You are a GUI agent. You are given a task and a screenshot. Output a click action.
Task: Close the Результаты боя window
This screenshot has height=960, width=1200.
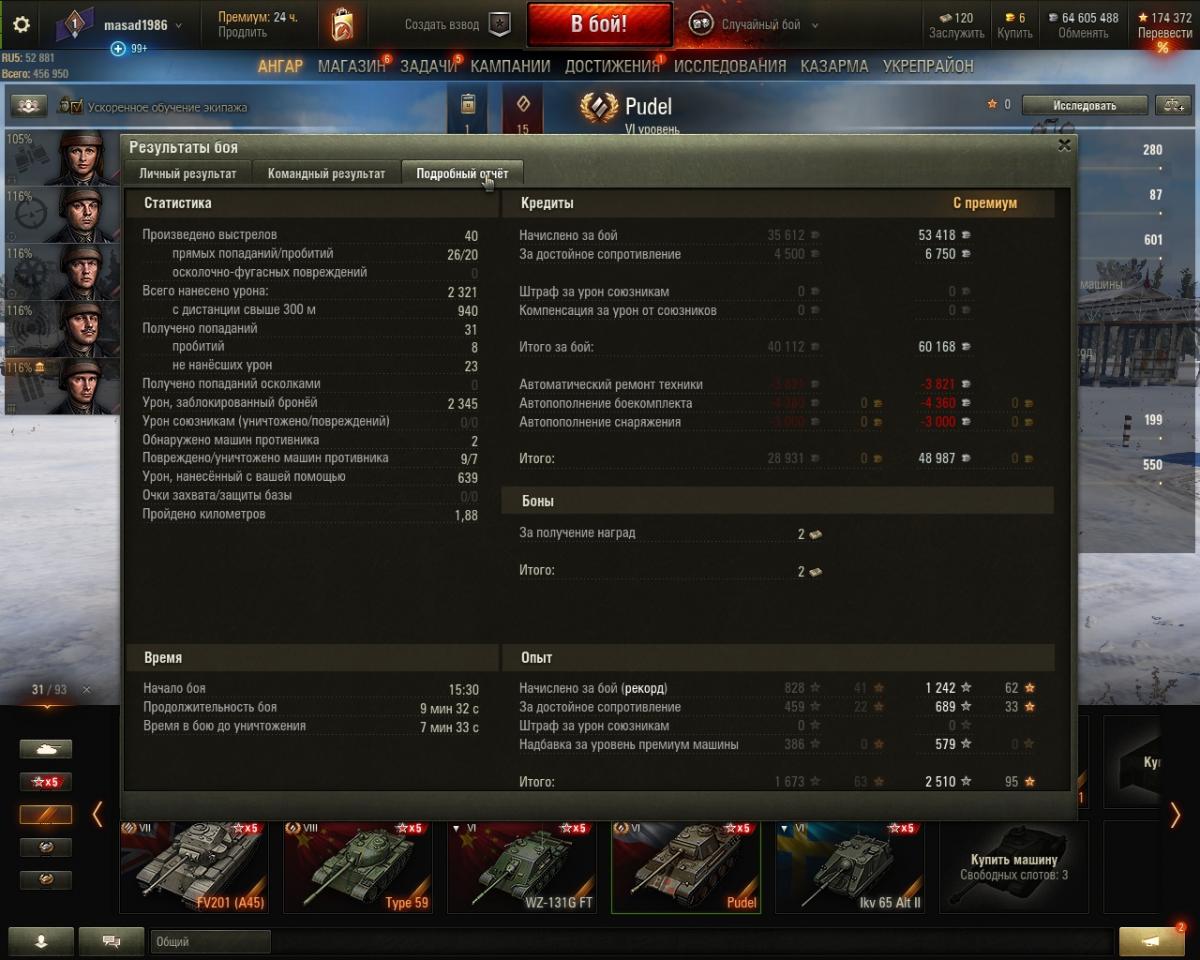click(x=1064, y=145)
